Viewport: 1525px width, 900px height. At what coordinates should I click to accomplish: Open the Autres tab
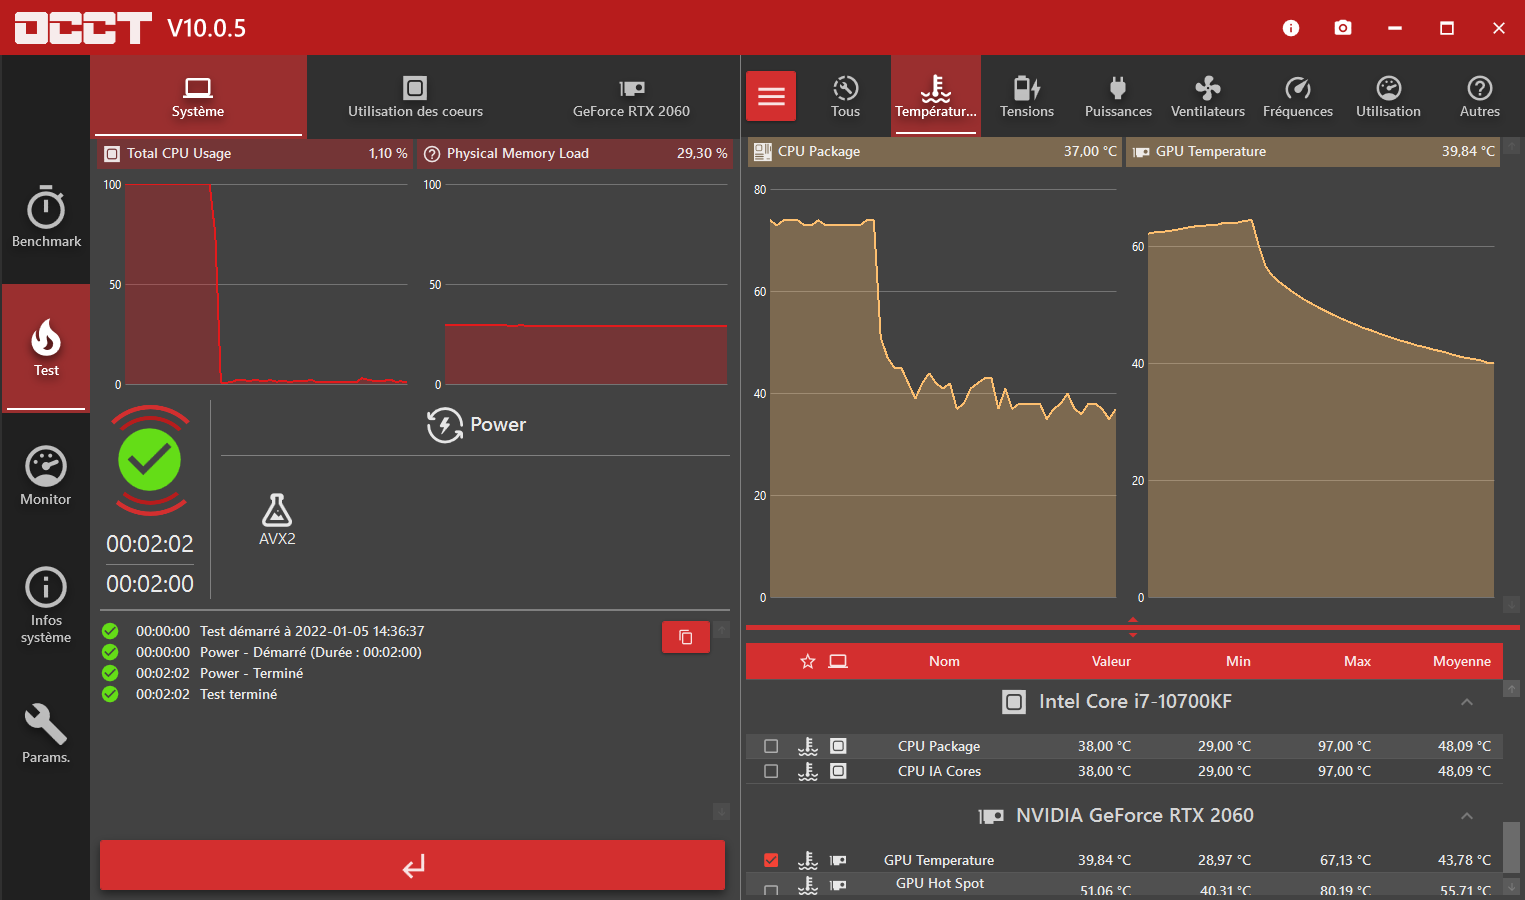click(x=1480, y=96)
